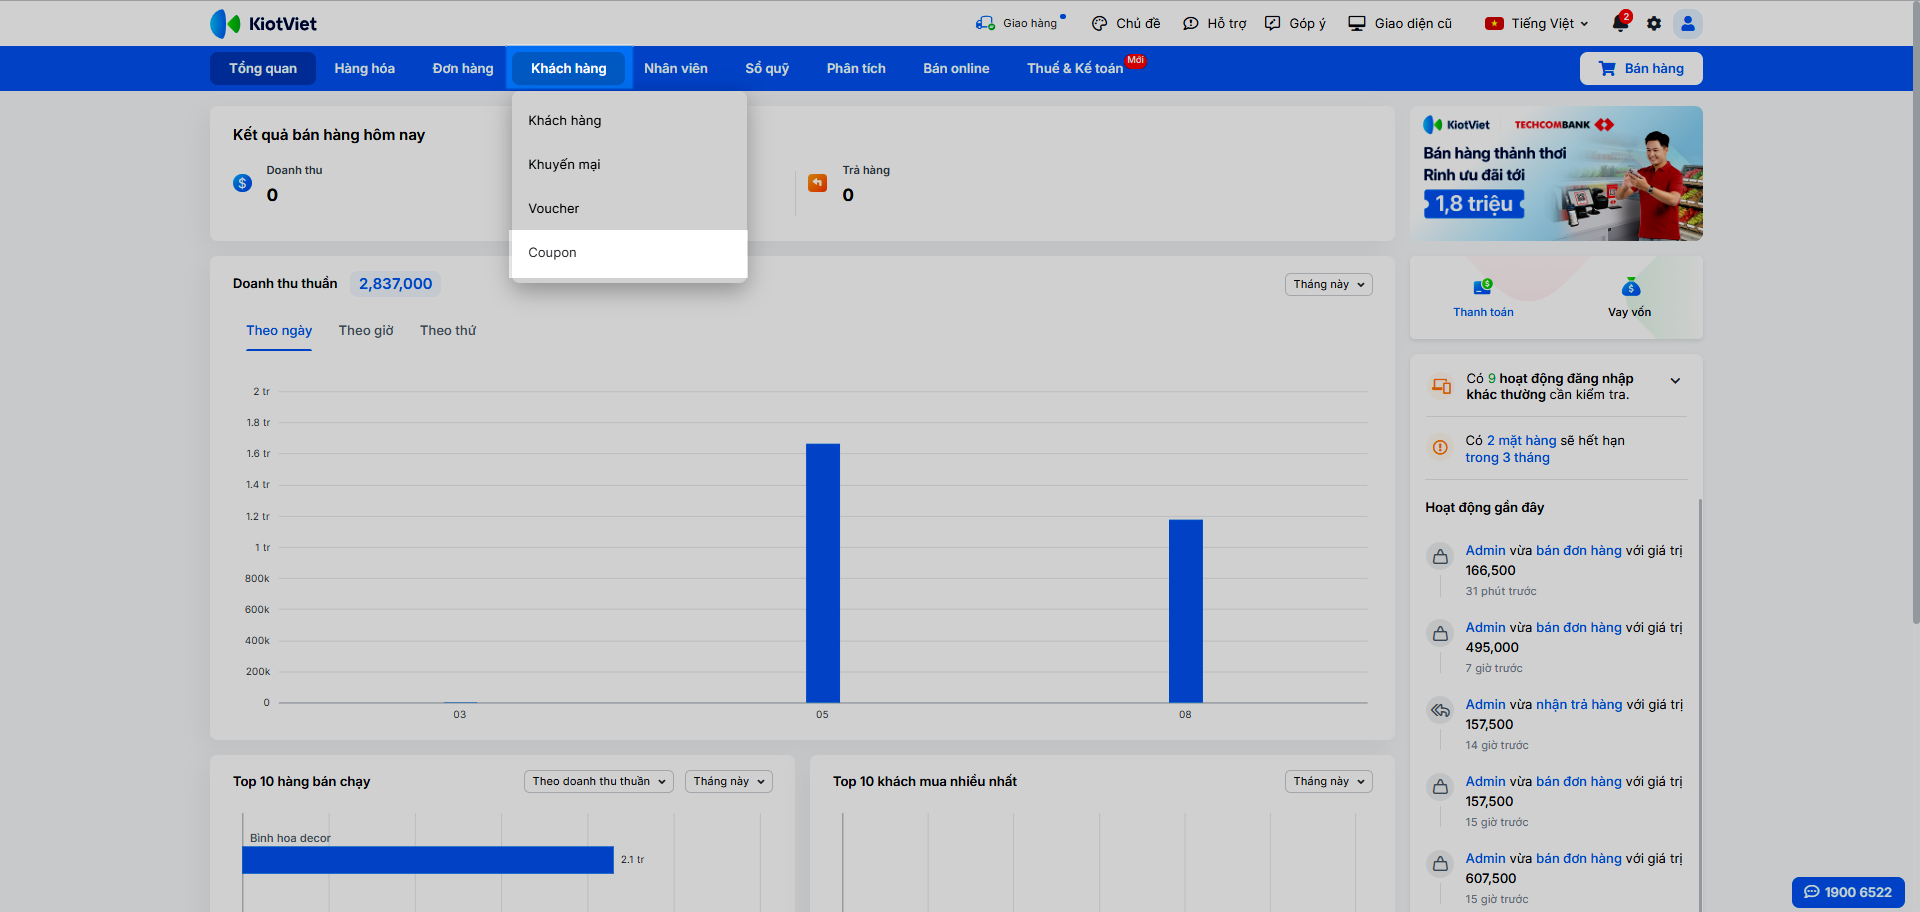This screenshot has width=1920, height=912.
Task: Call hotline 1900 6522 button
Action: 1848,892
